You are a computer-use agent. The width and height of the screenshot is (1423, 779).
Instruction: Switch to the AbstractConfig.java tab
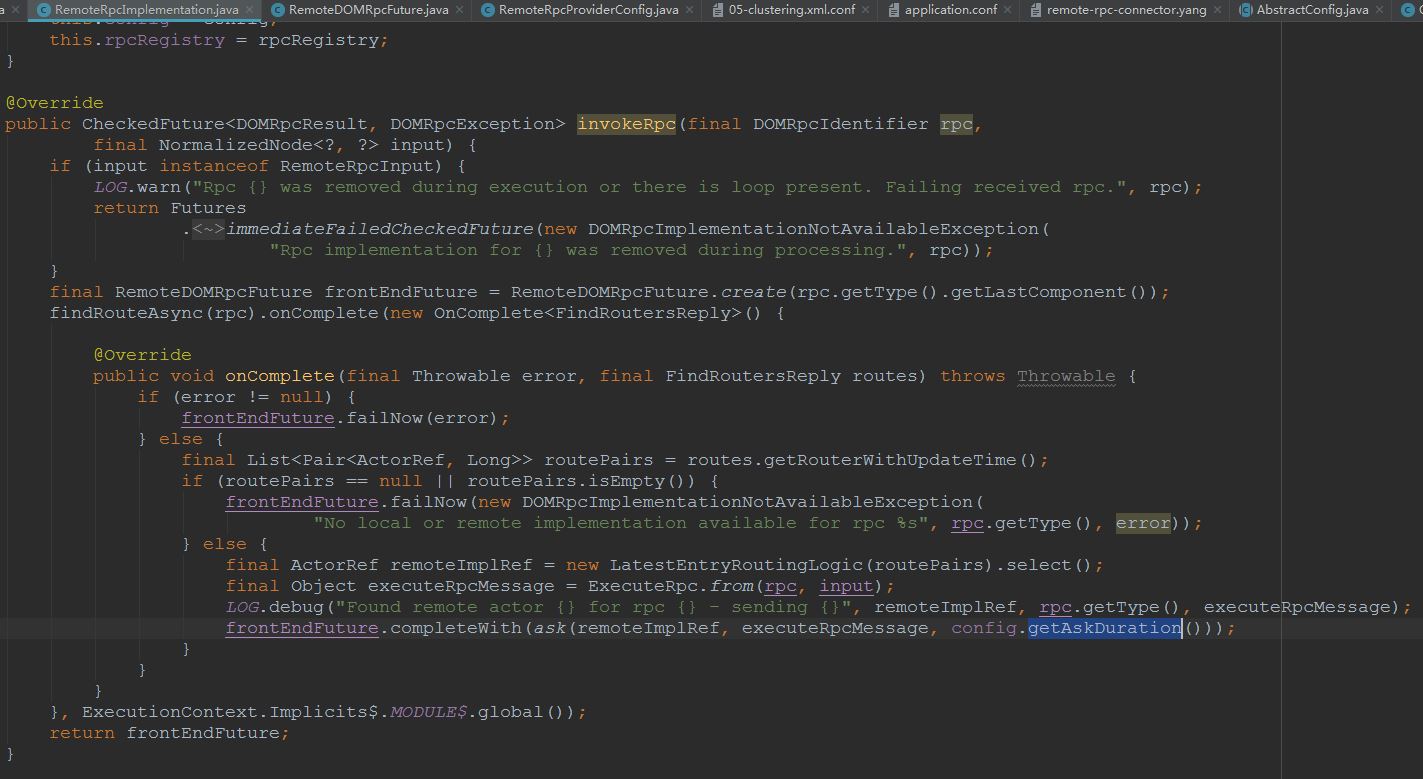pos(1310,10)
